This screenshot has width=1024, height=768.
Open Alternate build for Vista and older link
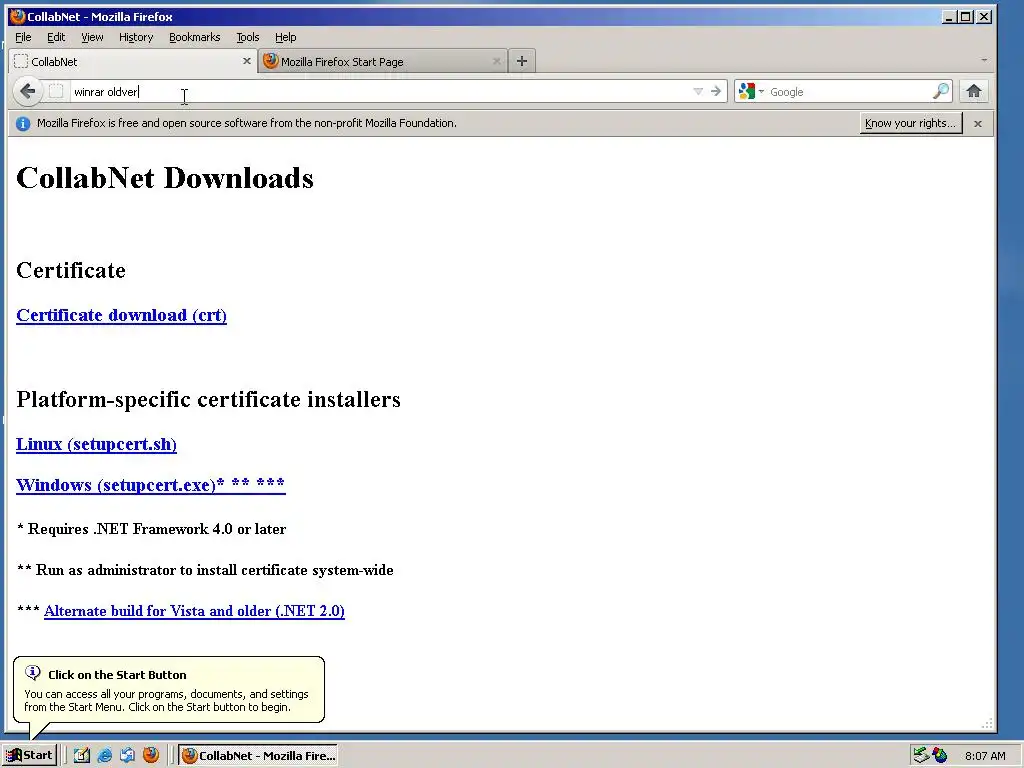[x=194, y=611]
